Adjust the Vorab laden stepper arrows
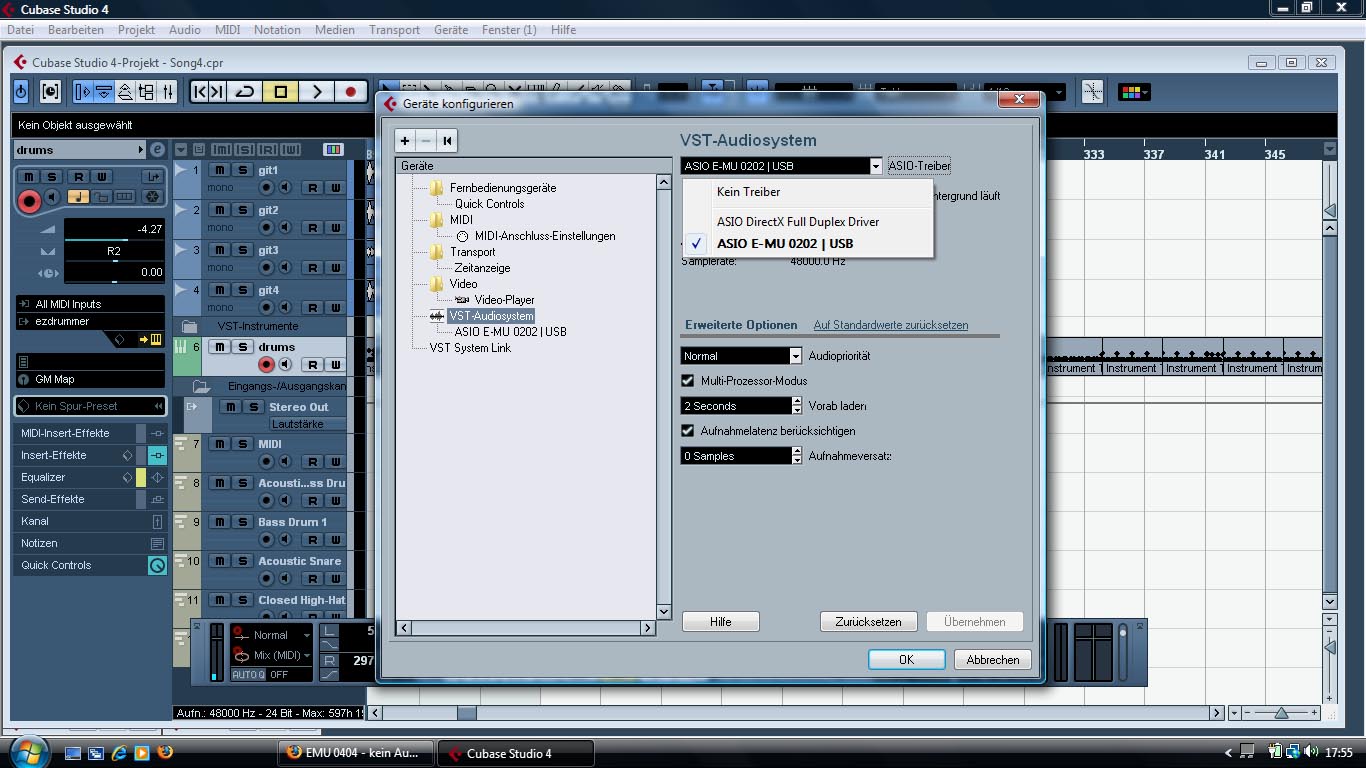This screenshot has width=1366, height=768. coord(797,406)
